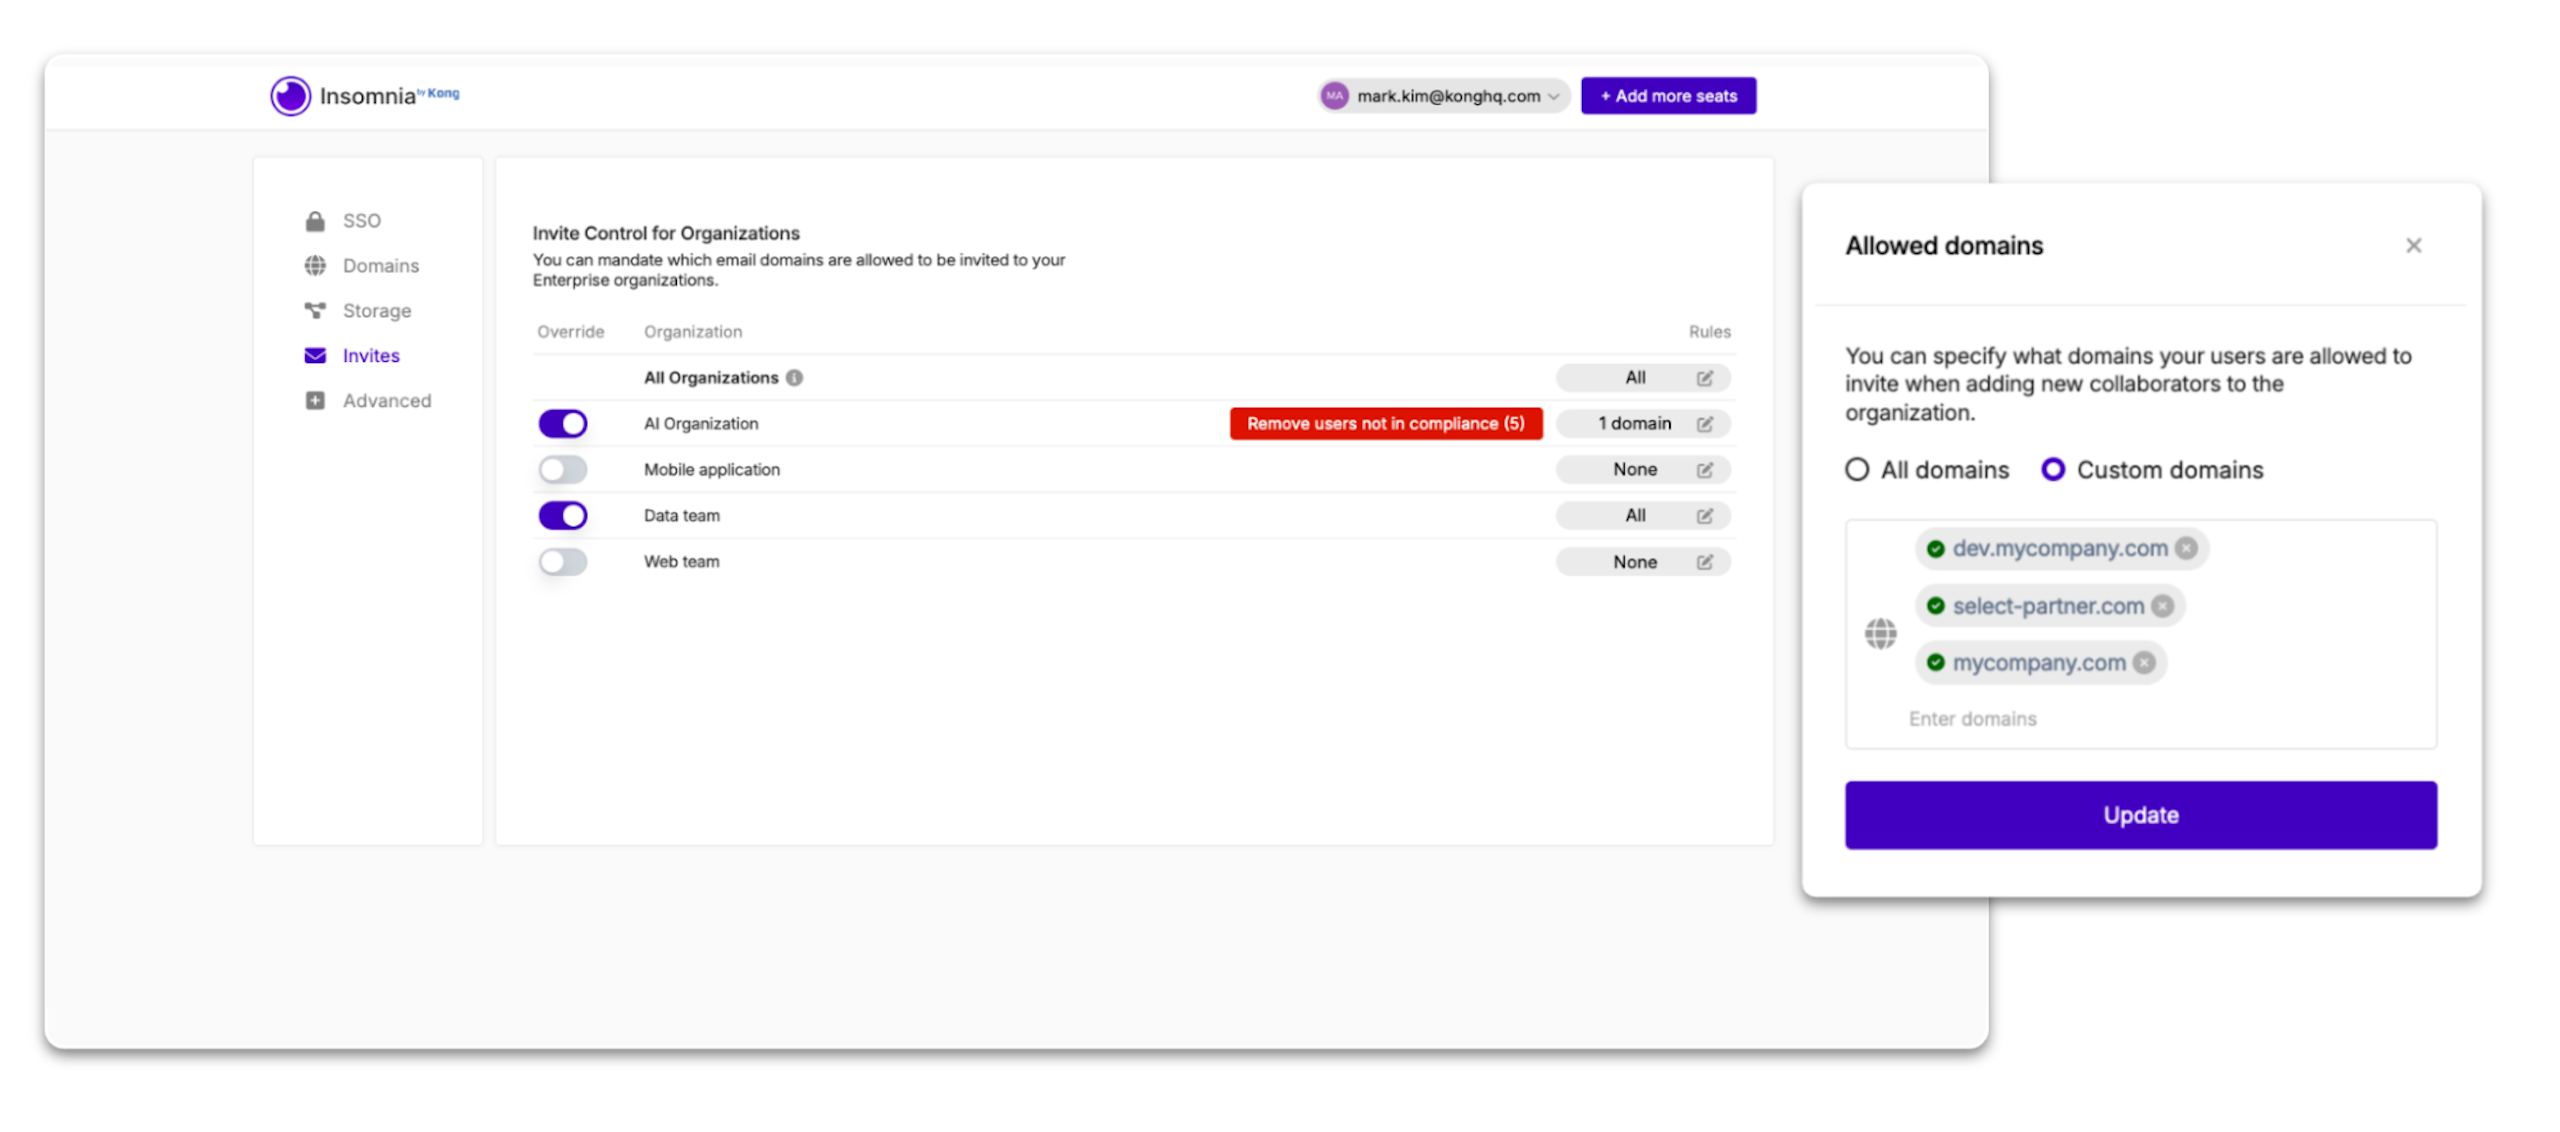Open the Advanced settings section
This screenshot has height=1132, width=2560.
385,401
